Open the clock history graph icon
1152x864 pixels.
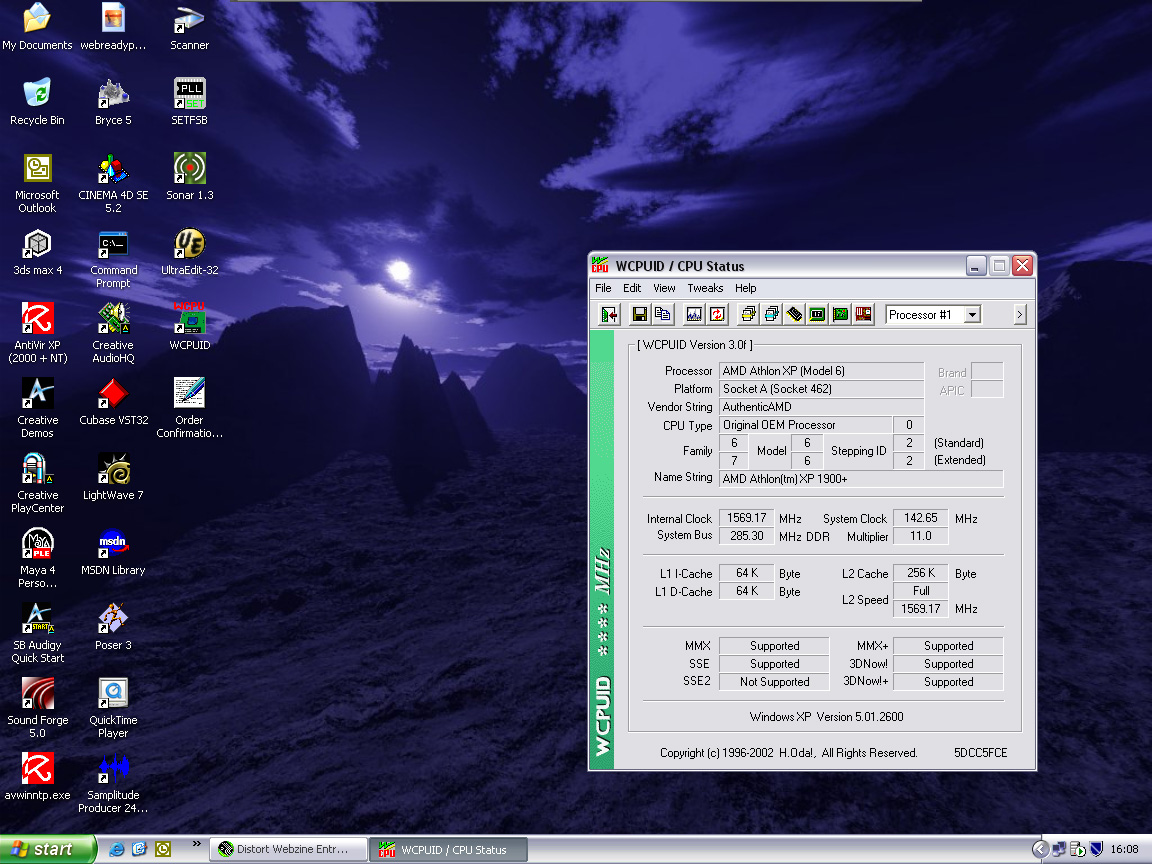694,315
